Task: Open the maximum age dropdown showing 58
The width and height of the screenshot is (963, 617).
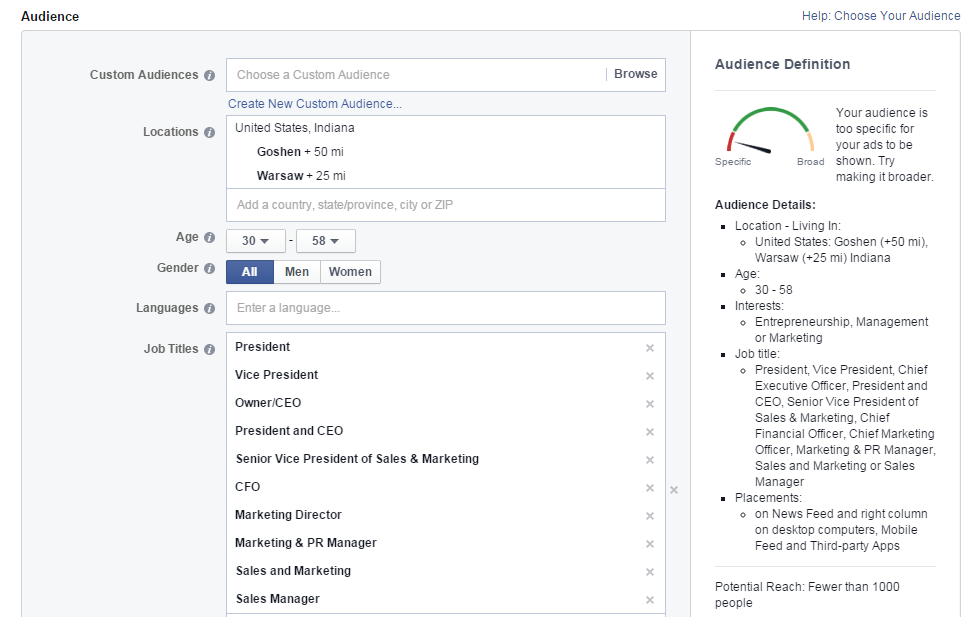Action: (x=325, y=241)
